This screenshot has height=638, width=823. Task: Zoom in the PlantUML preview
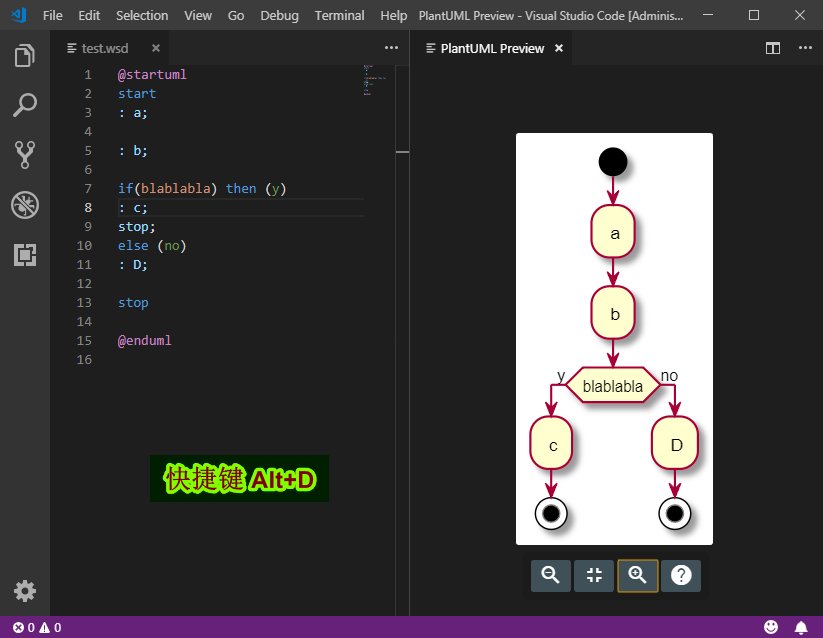click(x=637, y=576)
